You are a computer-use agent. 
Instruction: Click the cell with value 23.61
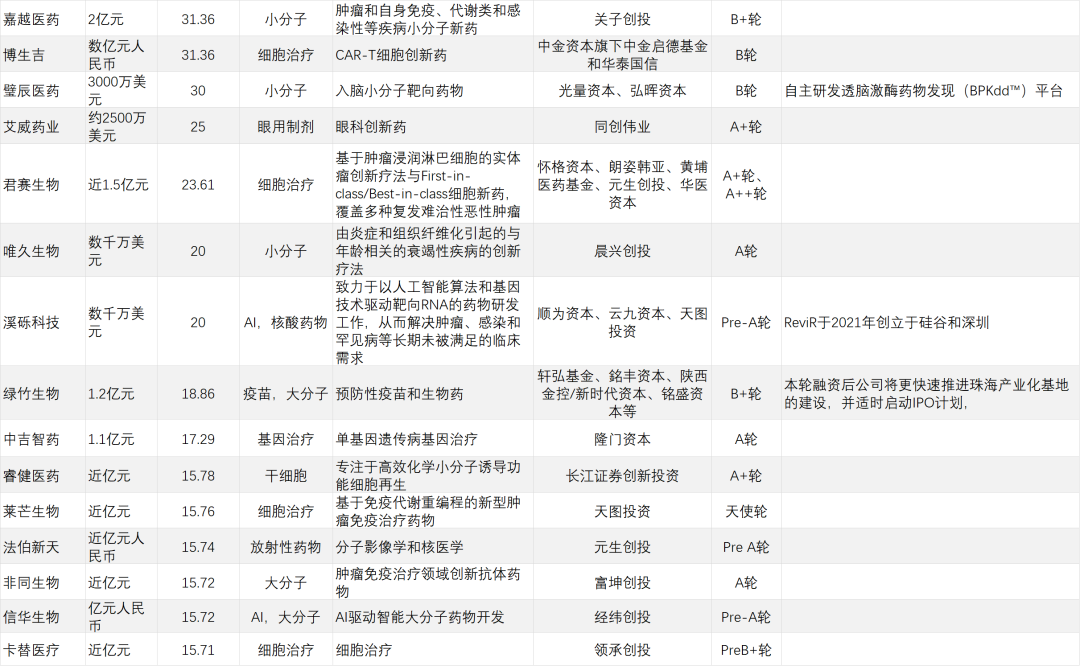pyautogui.click(x=197, y=184)
